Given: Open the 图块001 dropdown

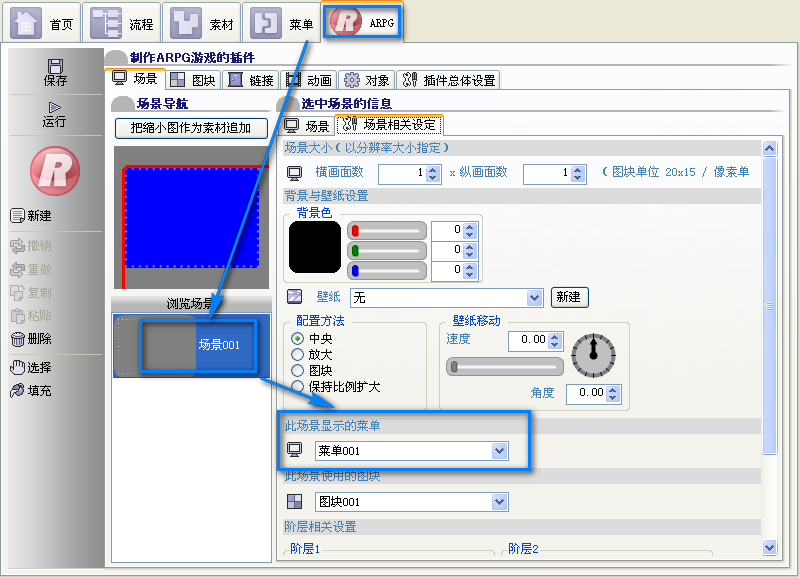Looking at the screenshot, I should click(411, 502).
